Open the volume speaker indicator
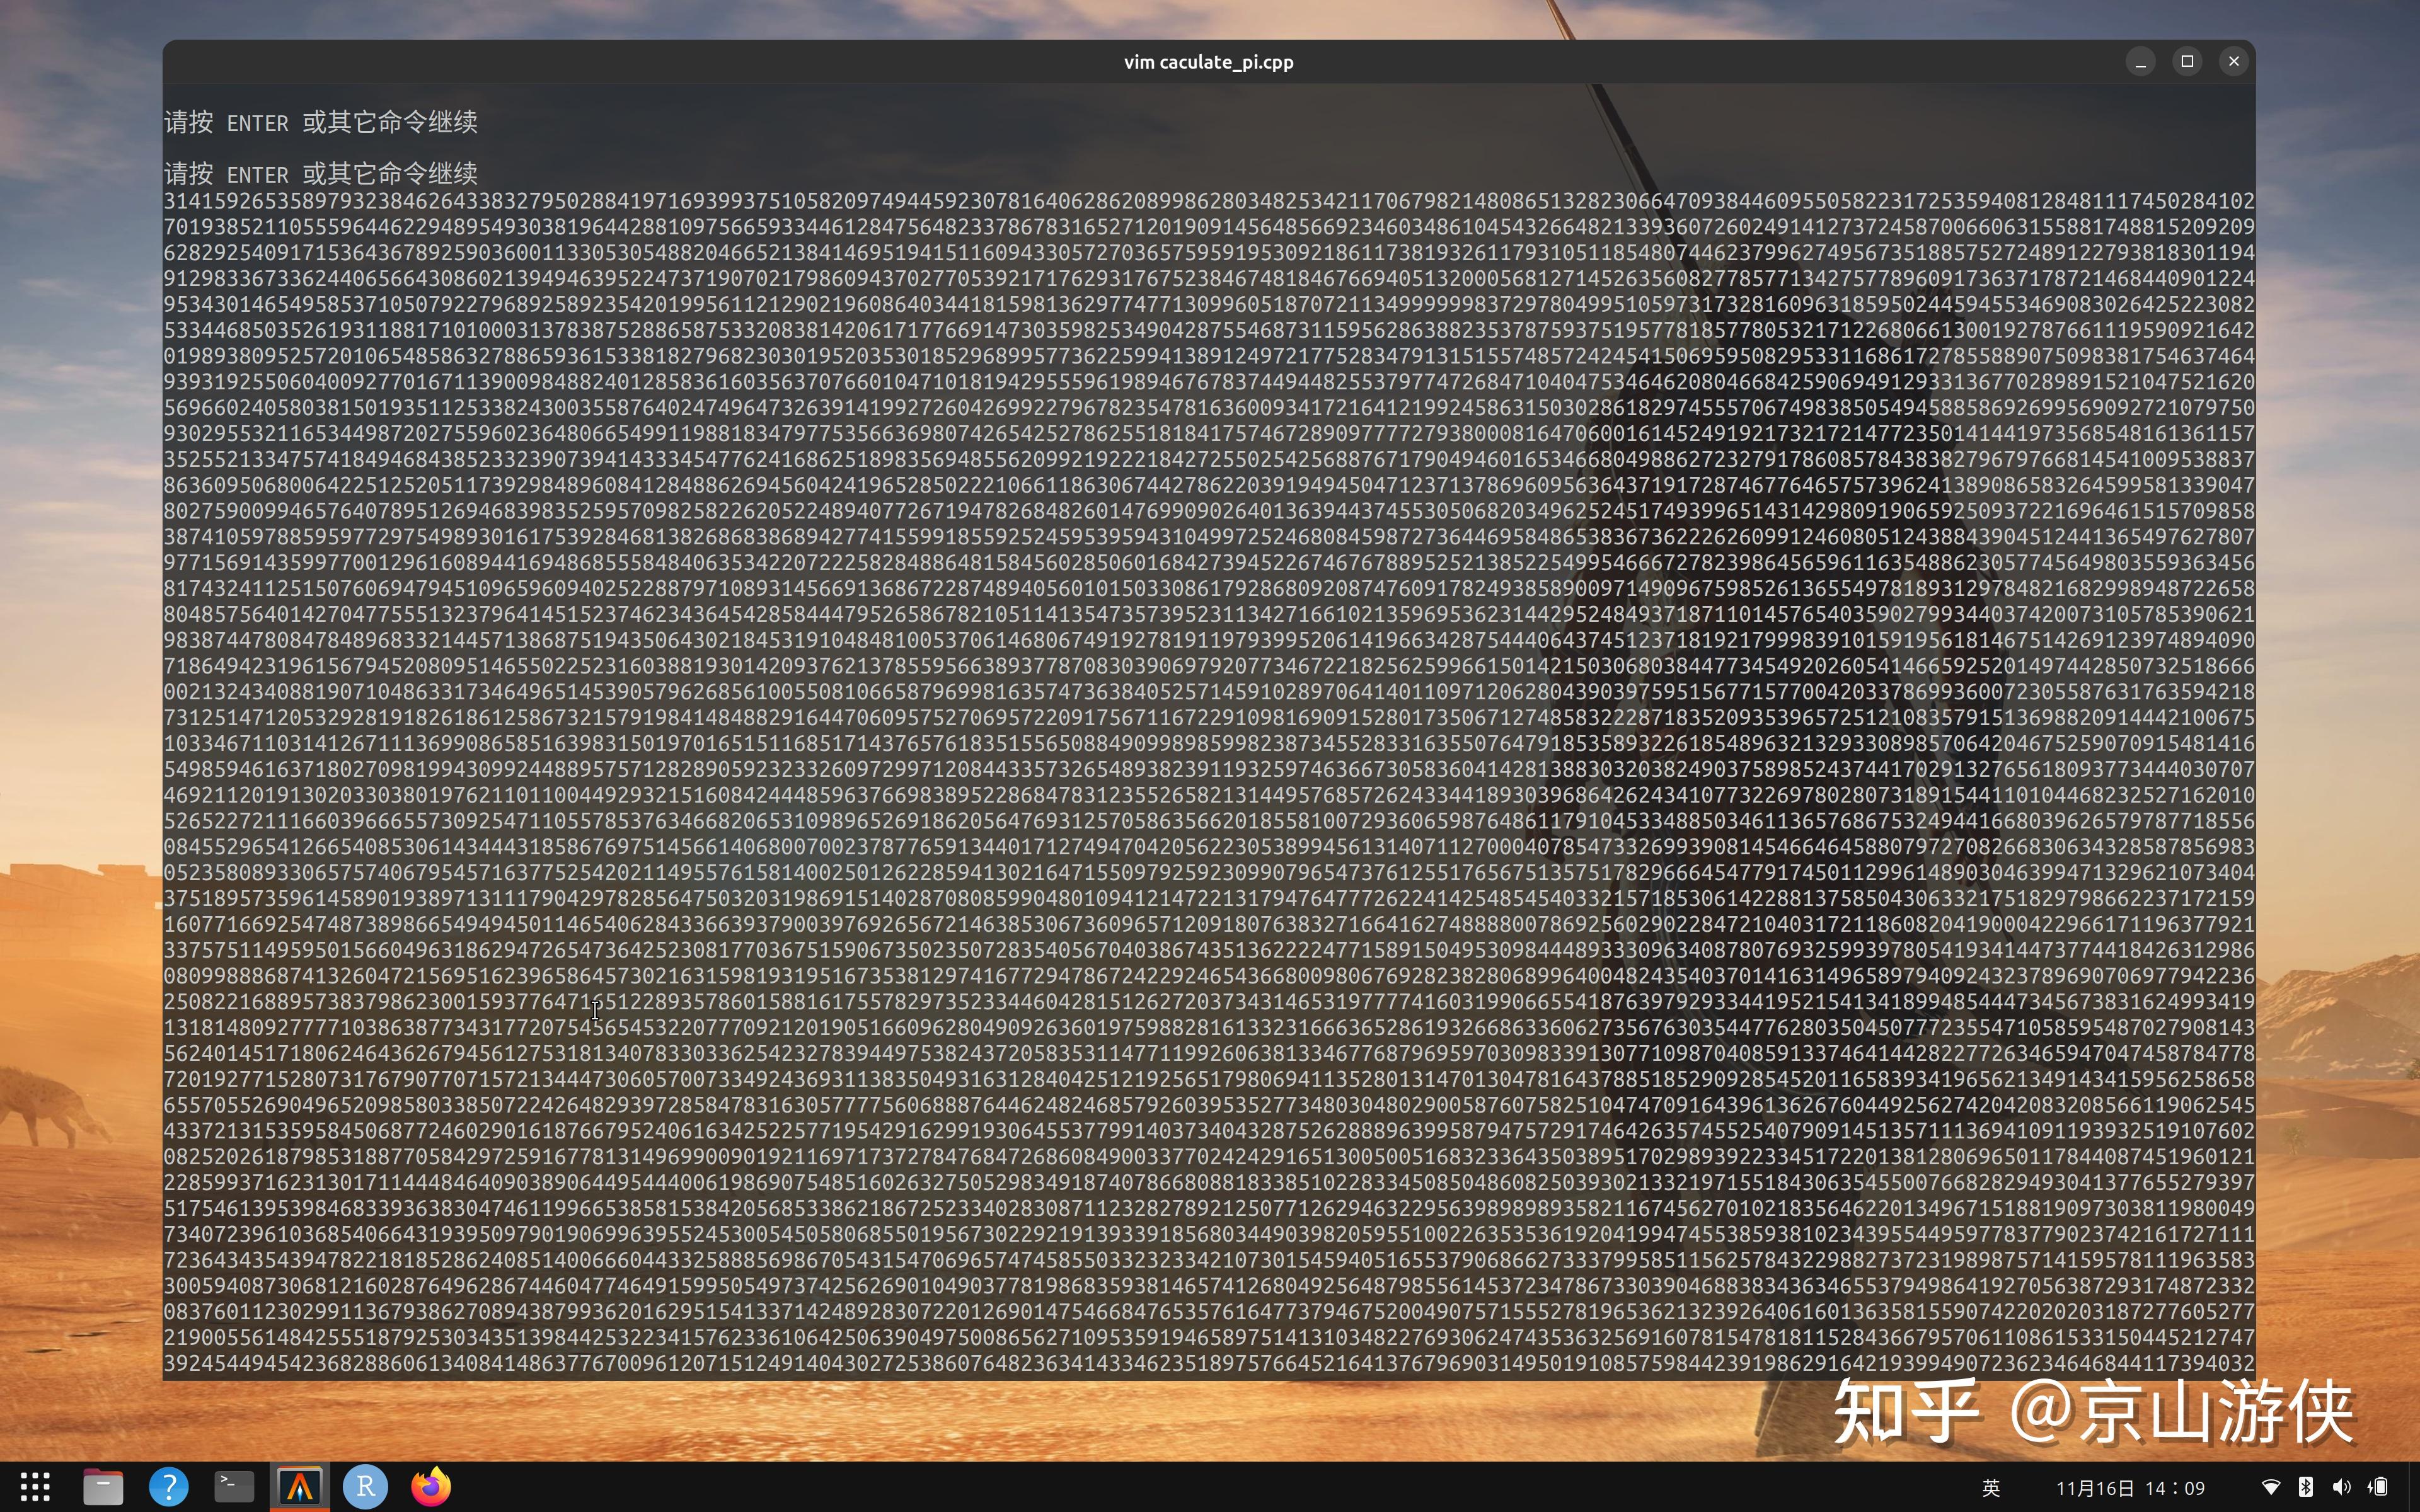Screen dimensions: 2420x1512 (2341, 1487)
